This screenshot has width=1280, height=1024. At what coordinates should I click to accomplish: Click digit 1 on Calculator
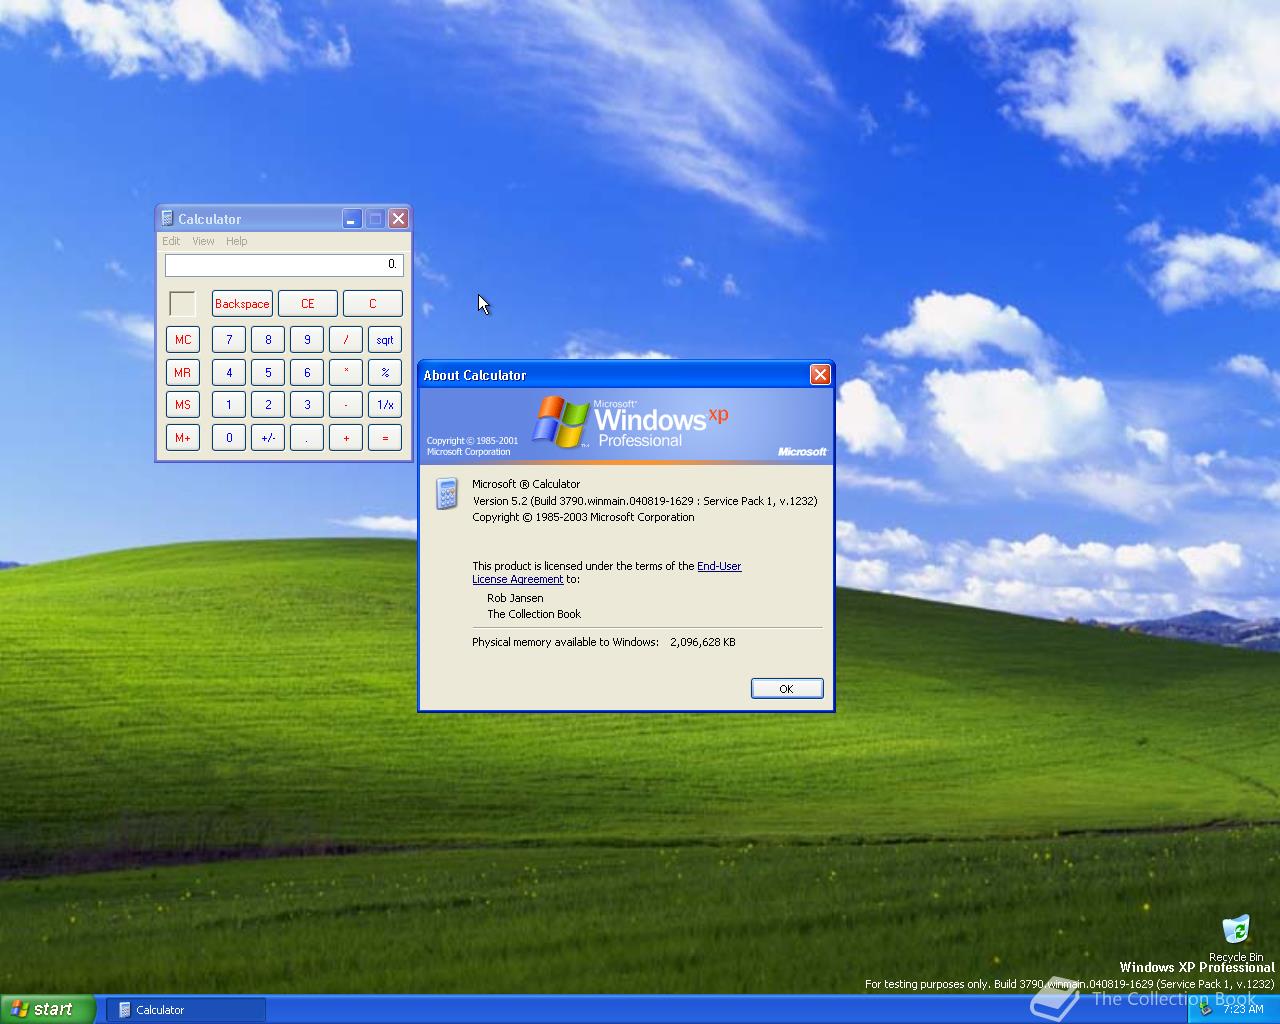229,405
